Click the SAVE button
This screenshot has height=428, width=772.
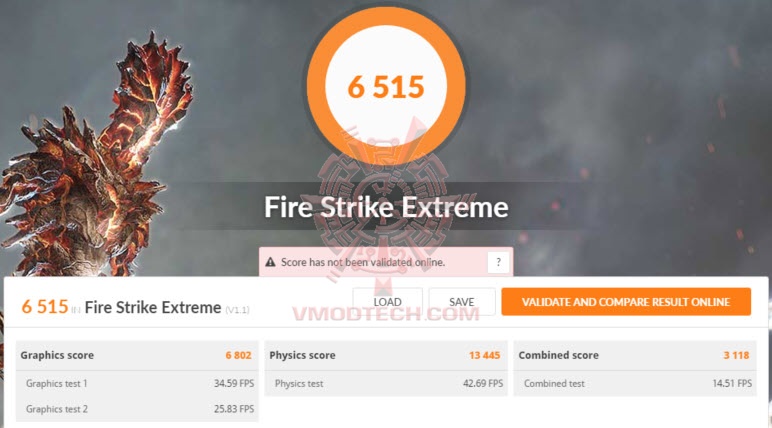coord(462,302)
